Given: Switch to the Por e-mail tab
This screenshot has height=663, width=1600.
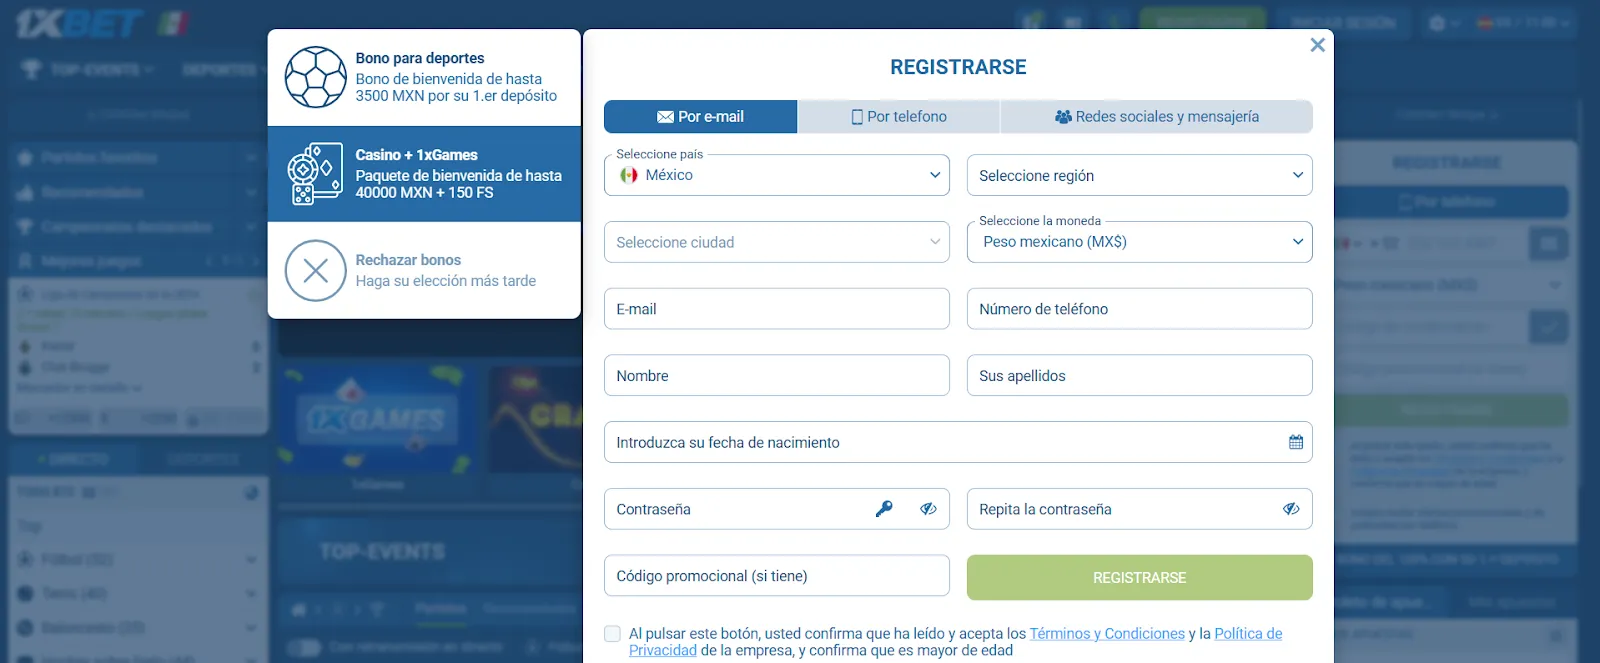Looking at the screenshot, I should point(700,117).
